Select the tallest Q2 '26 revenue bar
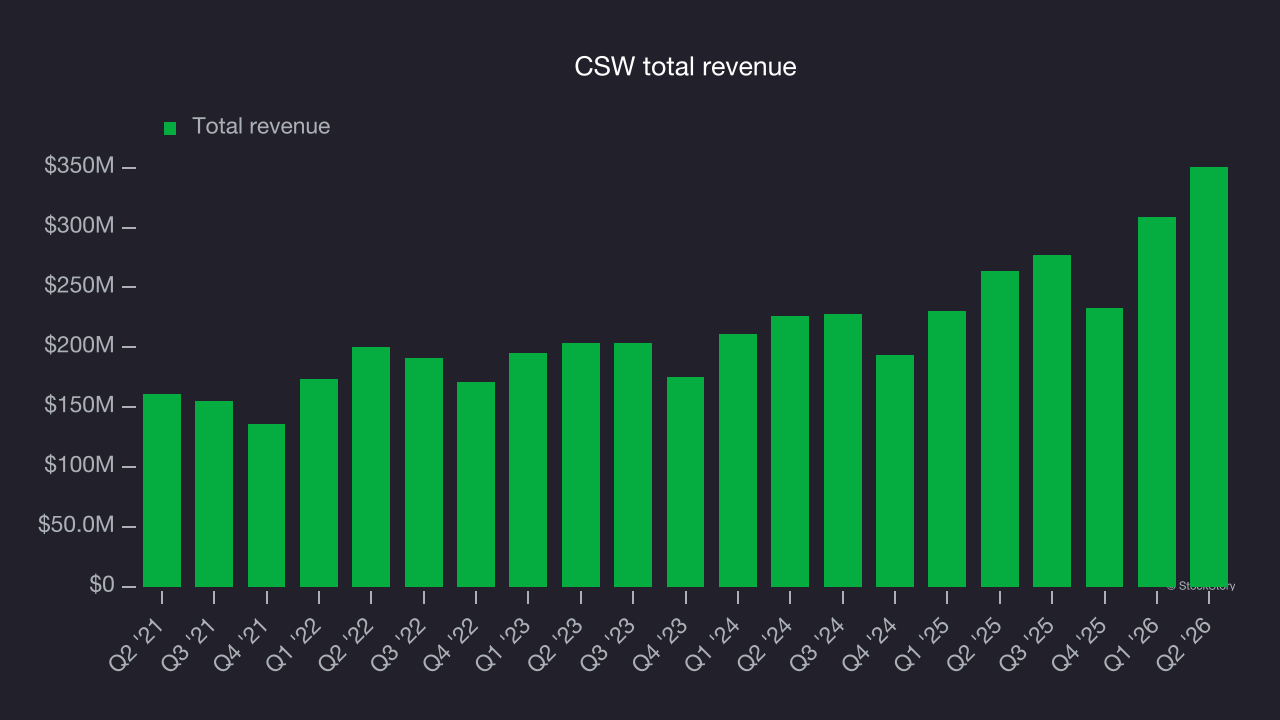This screenshot has width=1280, height=720. click(1209, 377)
